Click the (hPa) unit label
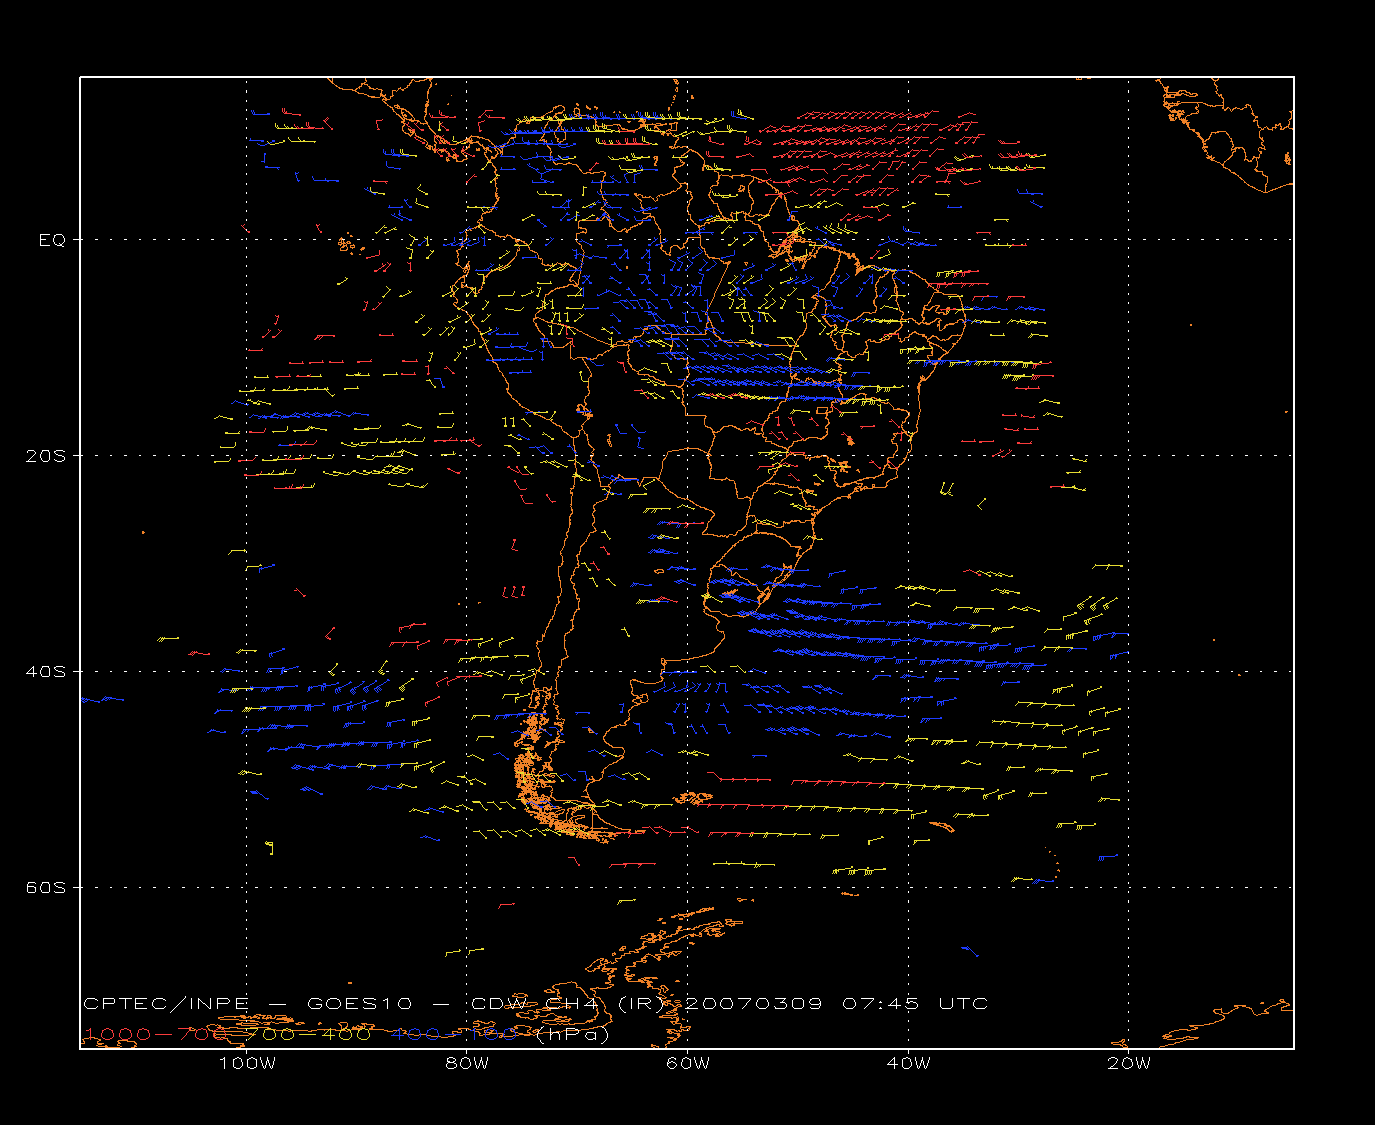The width and height of the screenshot is (1375, 1125). coord(571,1034)
